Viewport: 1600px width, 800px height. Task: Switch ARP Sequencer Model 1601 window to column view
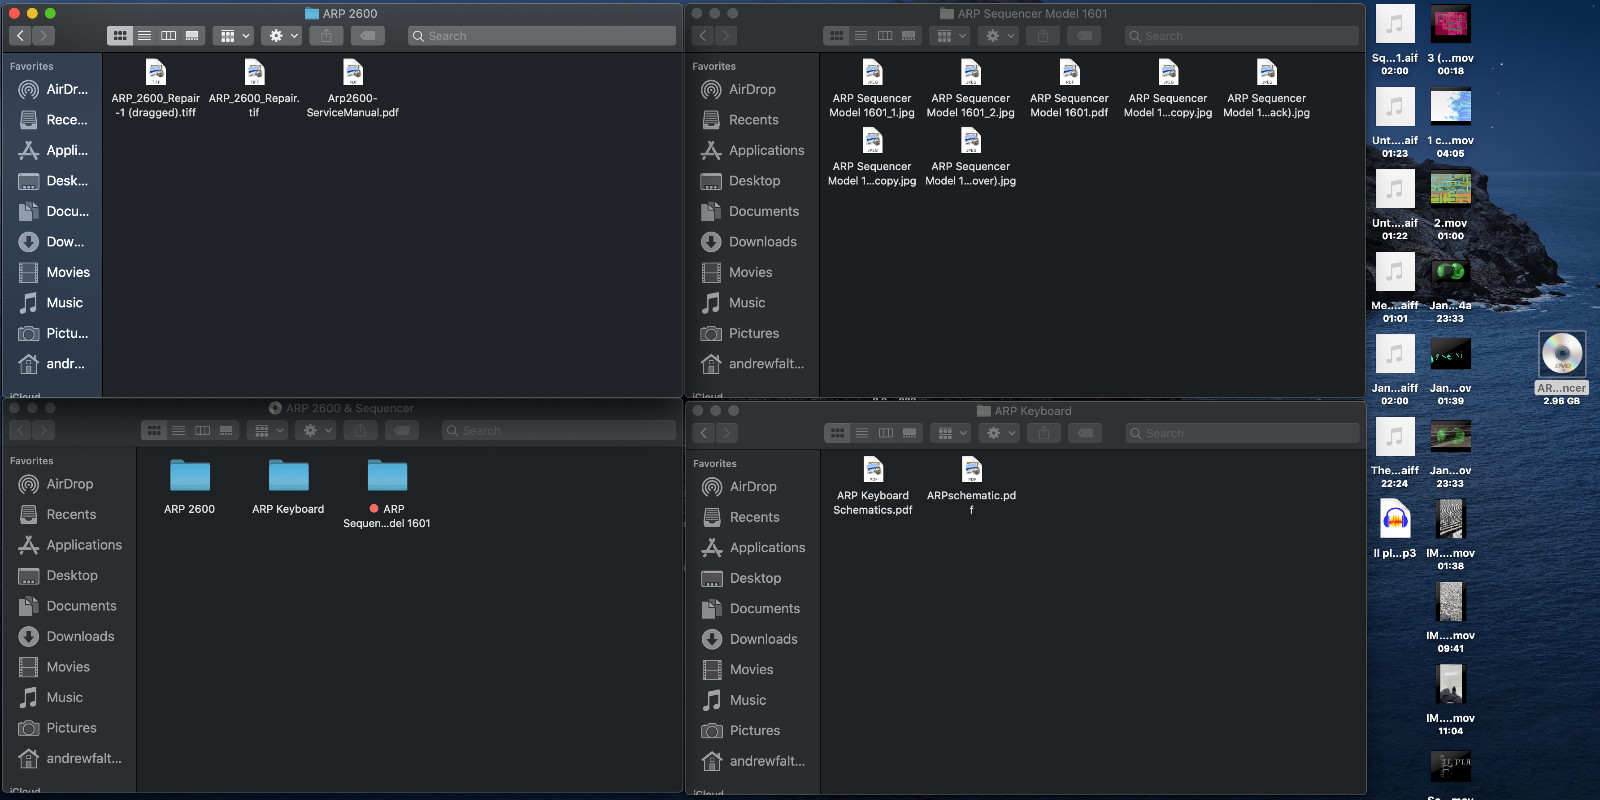(885, 36)
